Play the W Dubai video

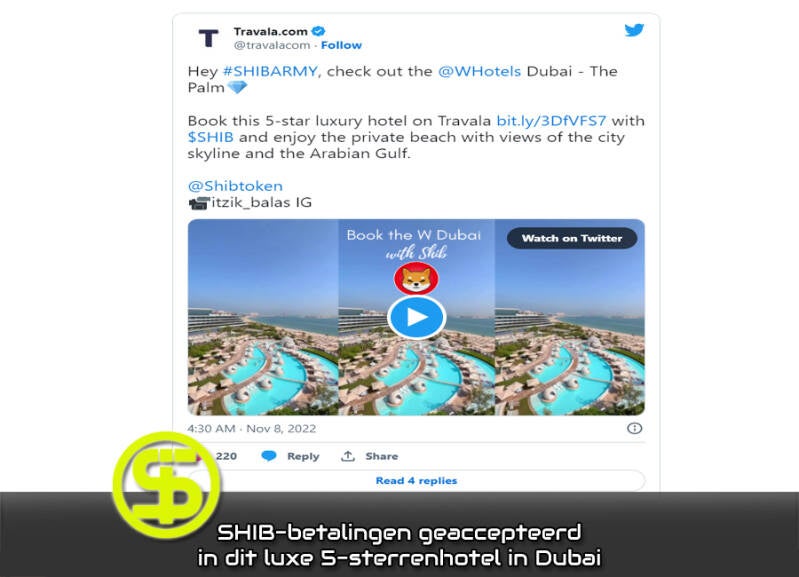click(417, 317)
